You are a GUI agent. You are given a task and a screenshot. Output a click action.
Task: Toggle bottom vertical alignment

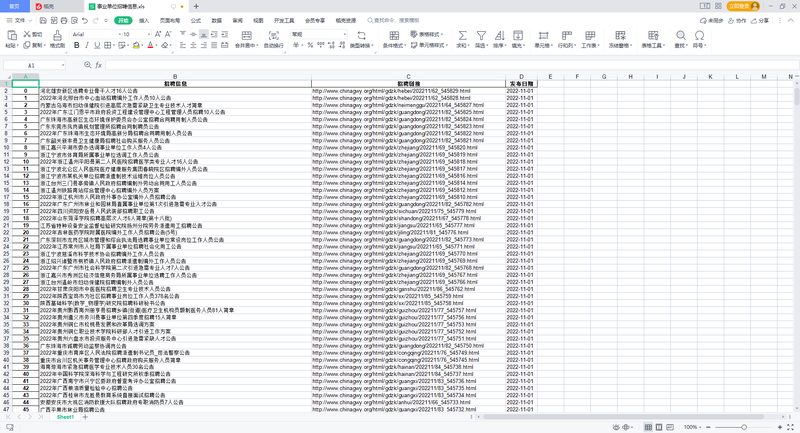click(x=204, y=34)
